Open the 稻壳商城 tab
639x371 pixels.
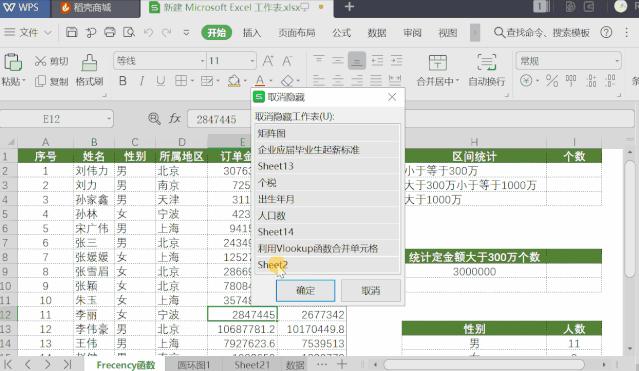tap(95, 8)
